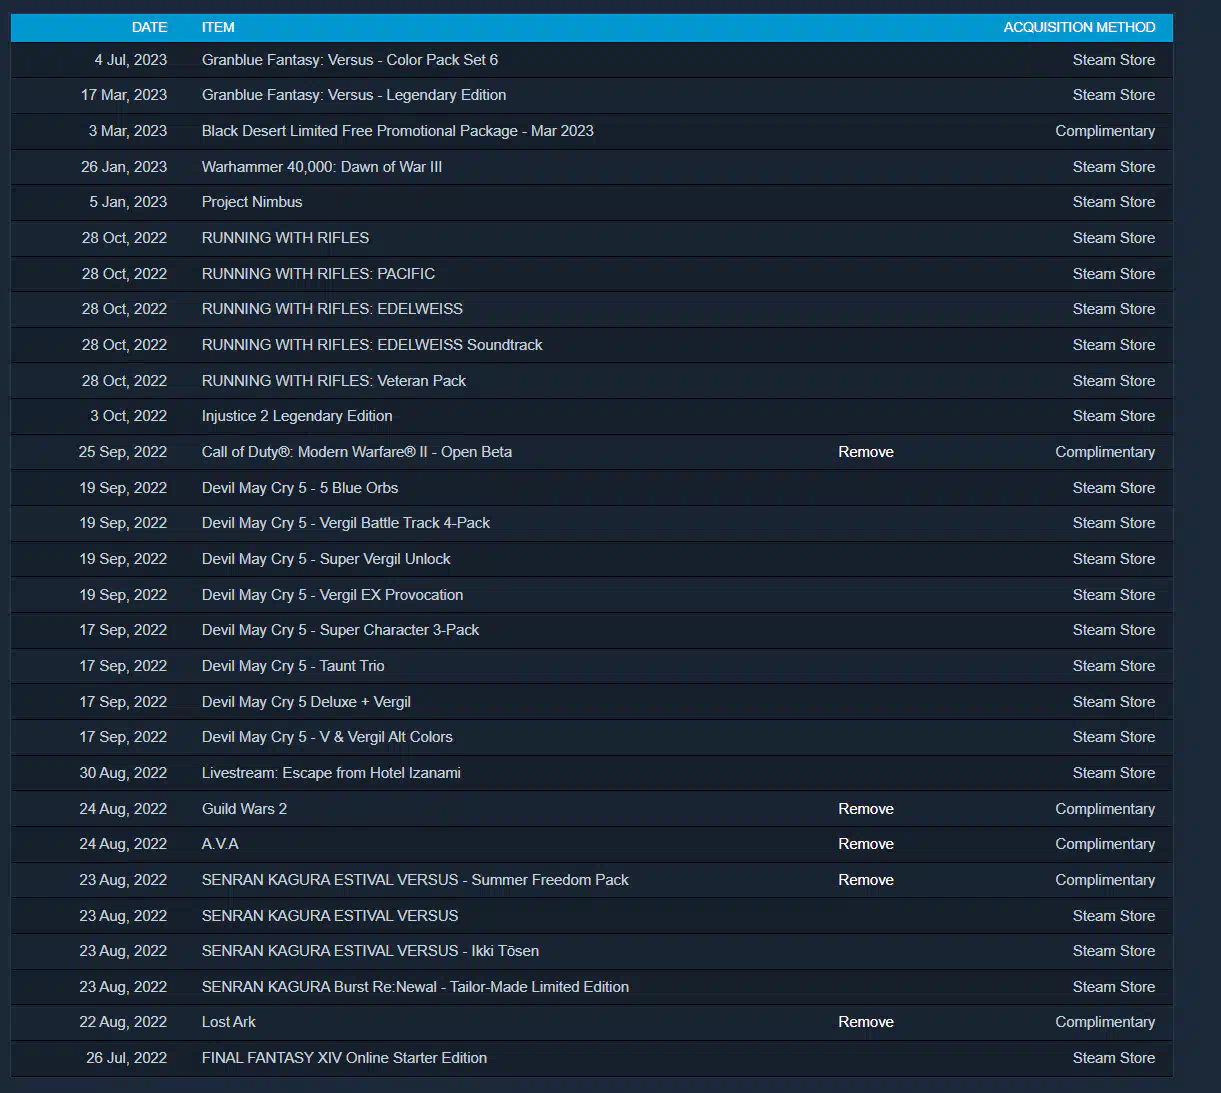Click the ACQUISITION METHOD column header
This screenshot has height=1093, width=1221.
(x=1080, y=27)
